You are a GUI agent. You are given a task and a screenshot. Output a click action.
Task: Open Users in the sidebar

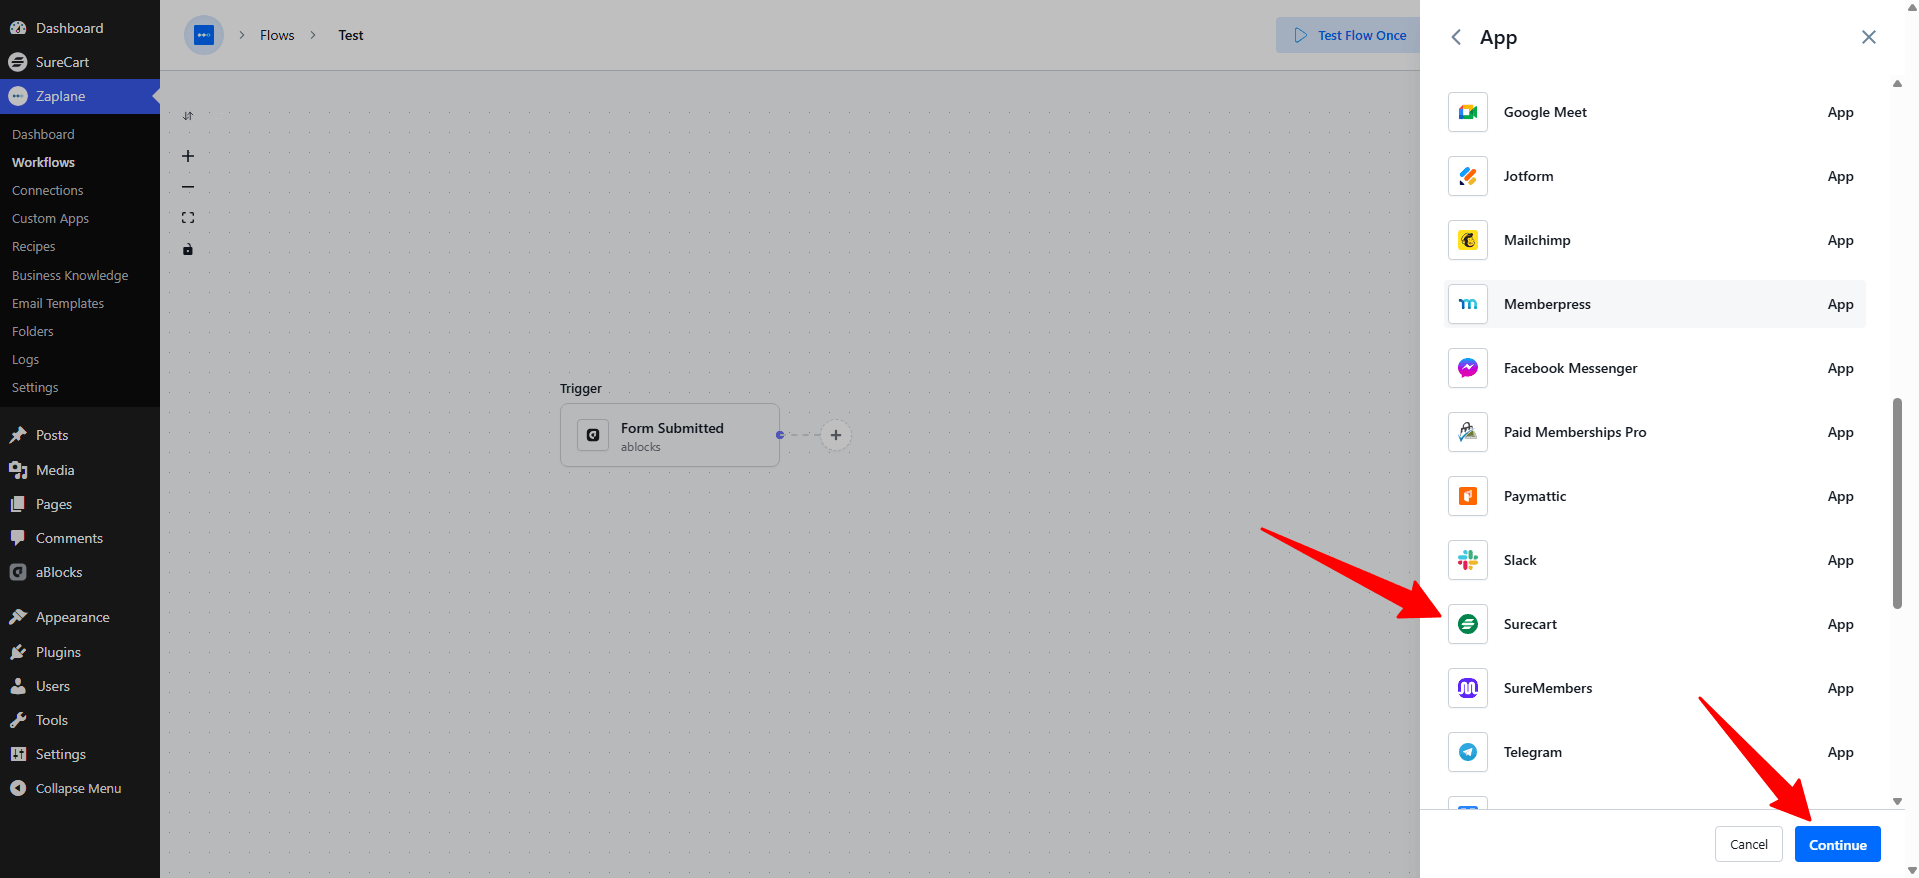[x=80, y=686]
